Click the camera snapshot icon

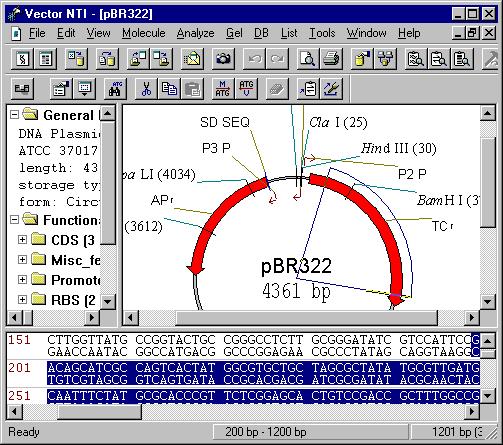point(223,59)
